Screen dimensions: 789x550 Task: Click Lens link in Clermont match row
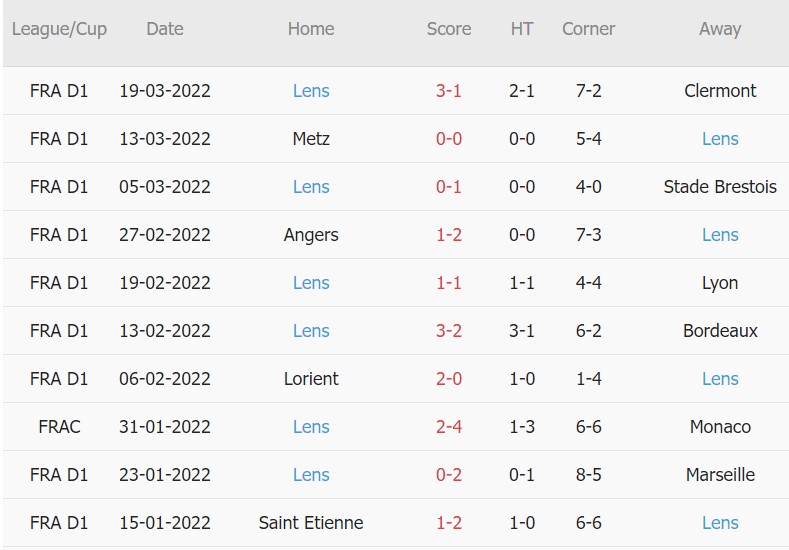311,91
